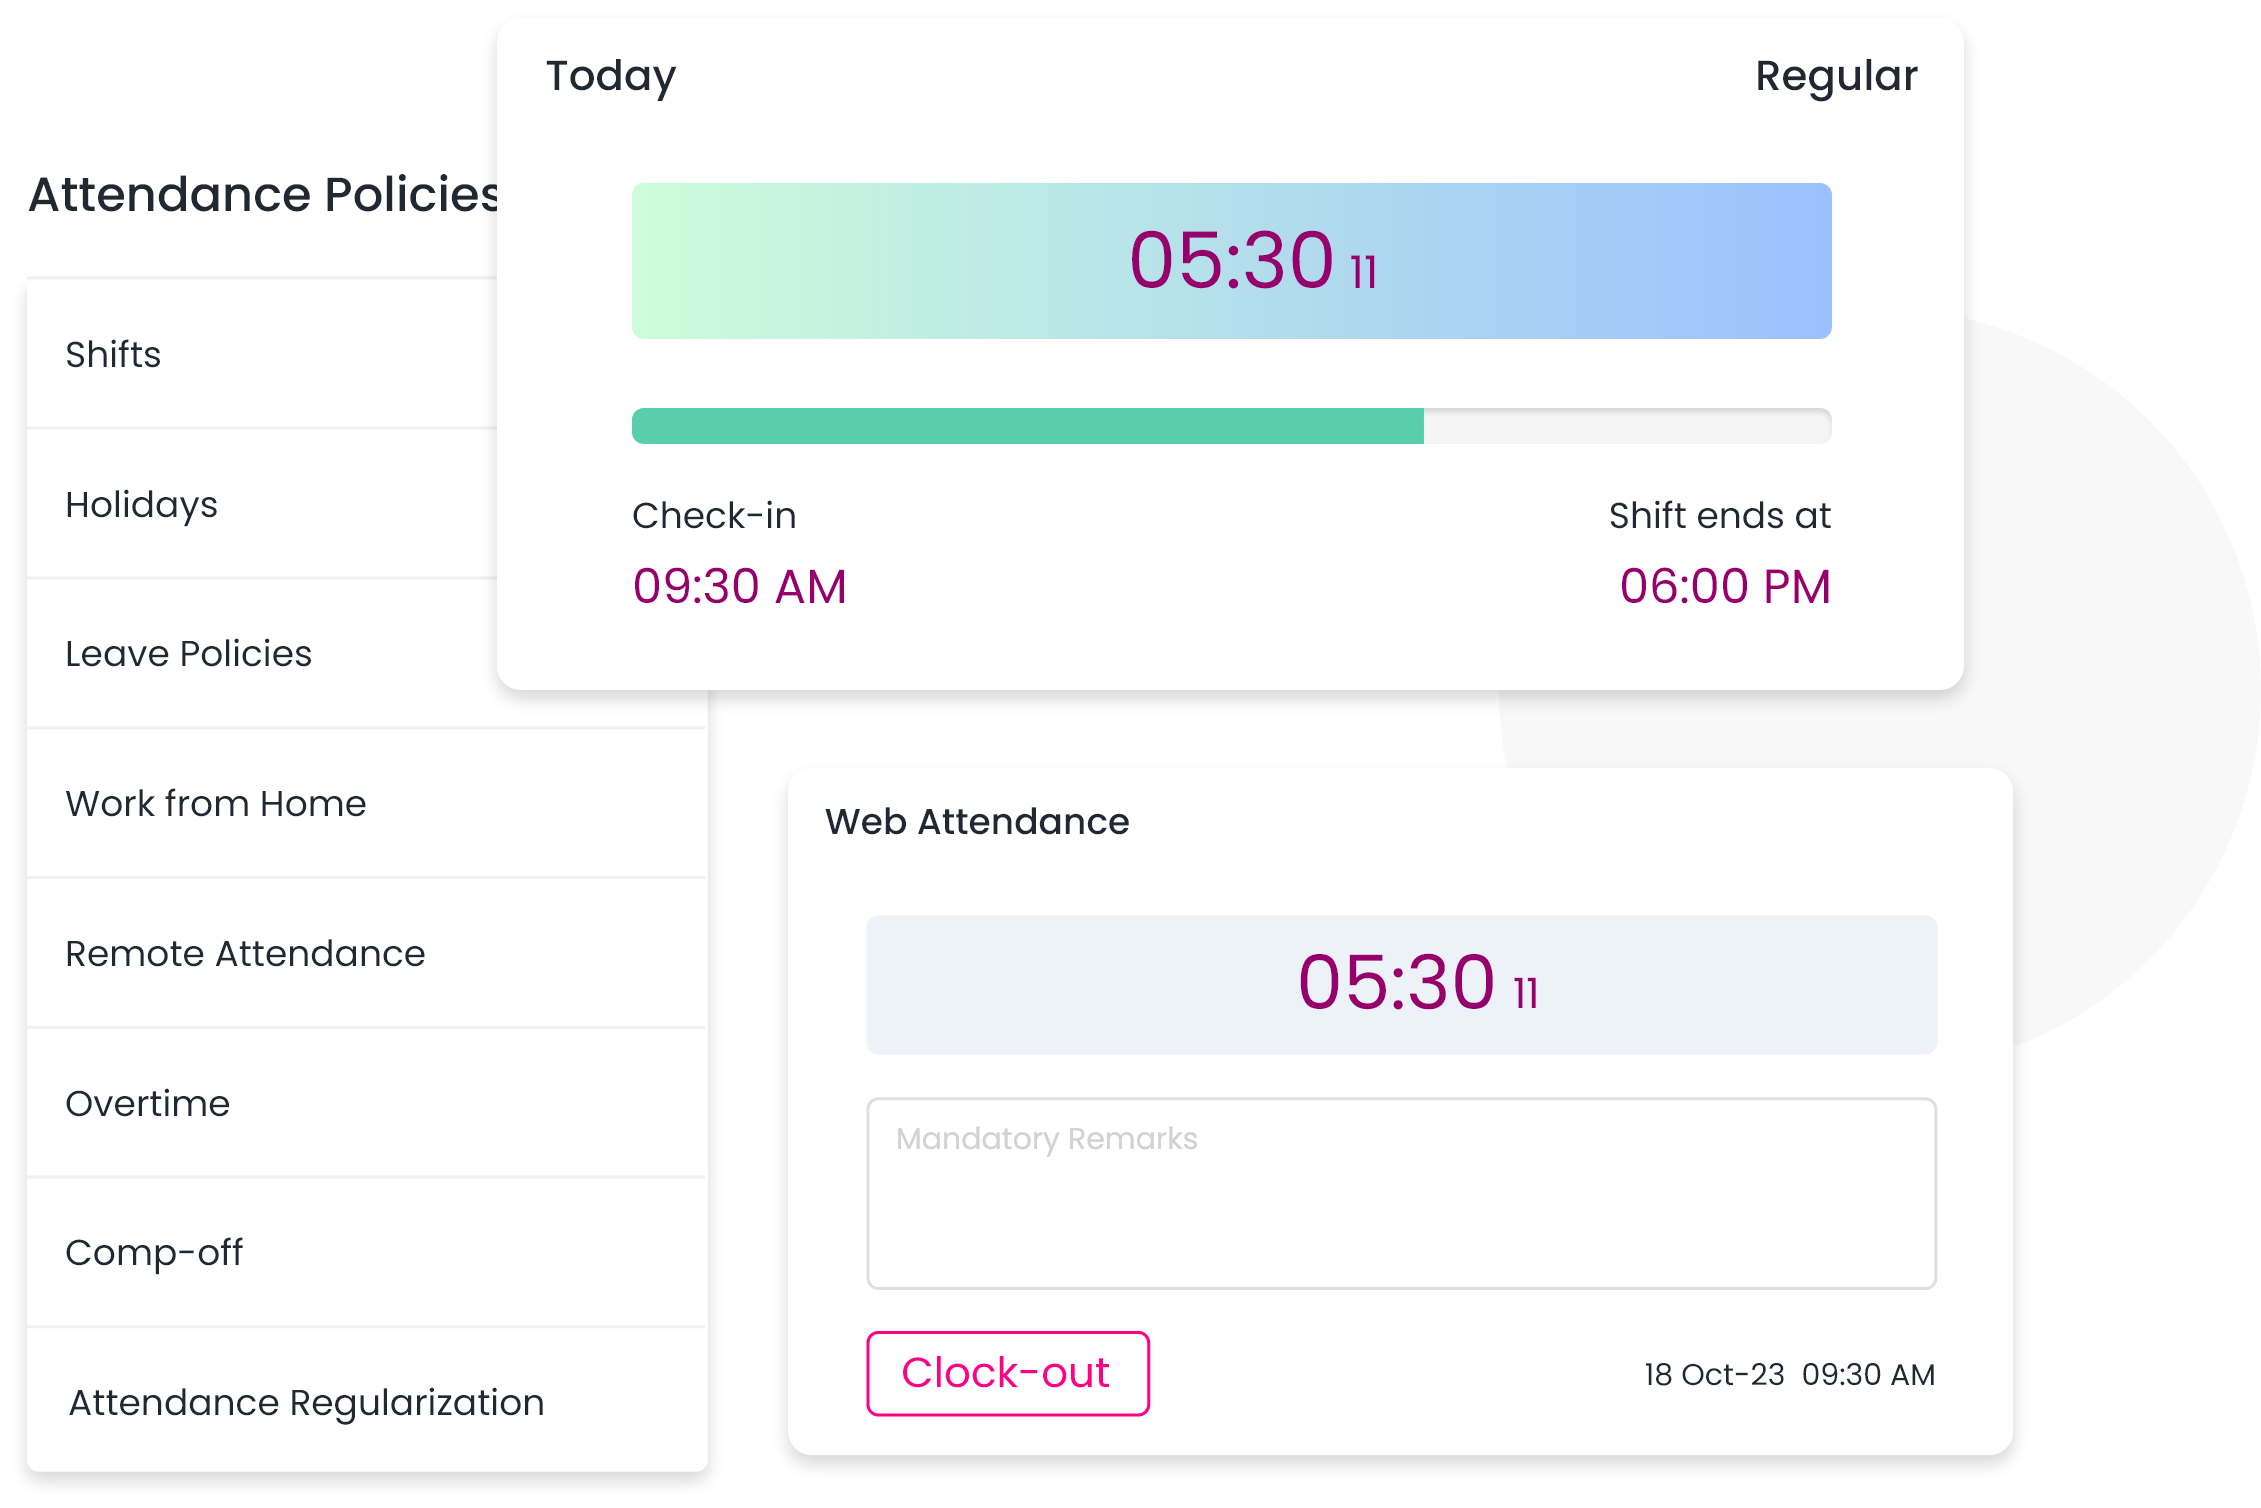Click the gradient 05:30 timer banner
Viewport: 2261px width, 1508px height.
[x=1231, y=261]
